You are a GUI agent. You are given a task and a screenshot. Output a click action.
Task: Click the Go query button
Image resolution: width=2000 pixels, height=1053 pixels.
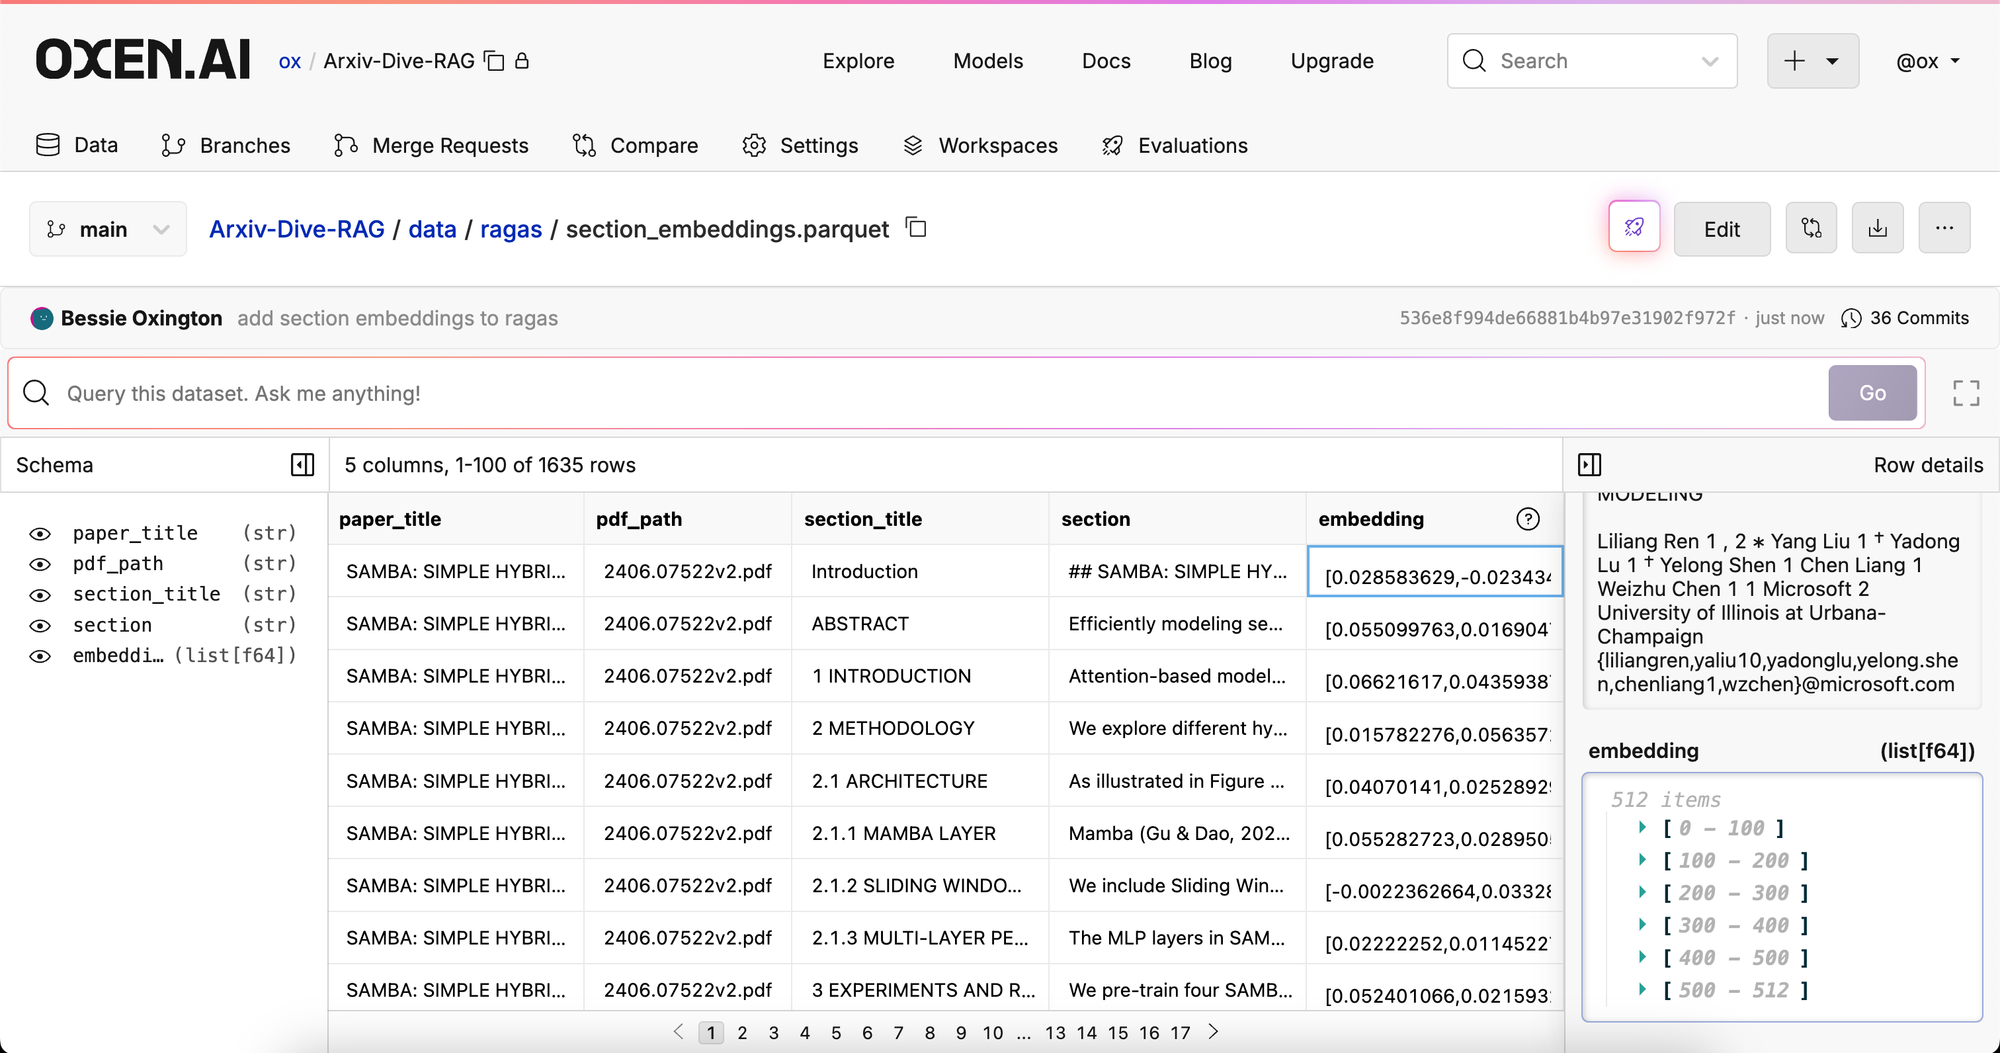(x=1873, y=393)
